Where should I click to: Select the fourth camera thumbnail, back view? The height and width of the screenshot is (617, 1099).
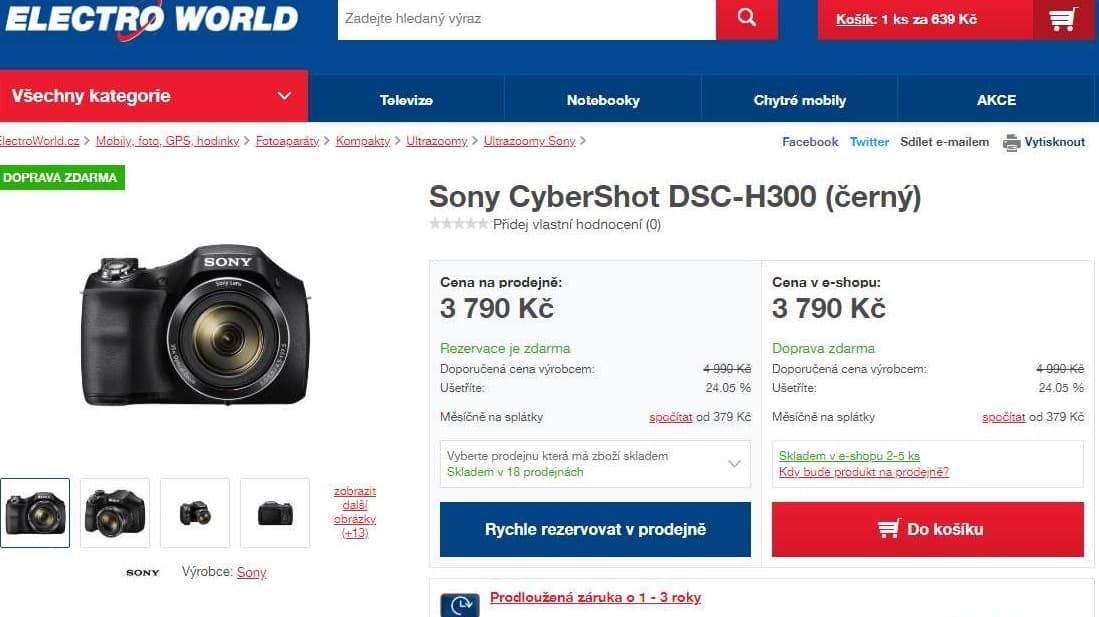point(275,513)
